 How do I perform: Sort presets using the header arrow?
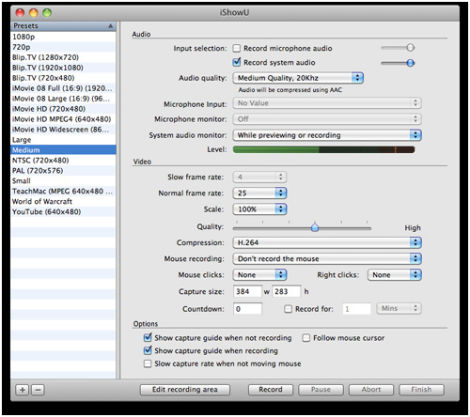pyautogui.click(x=110, y=26)
